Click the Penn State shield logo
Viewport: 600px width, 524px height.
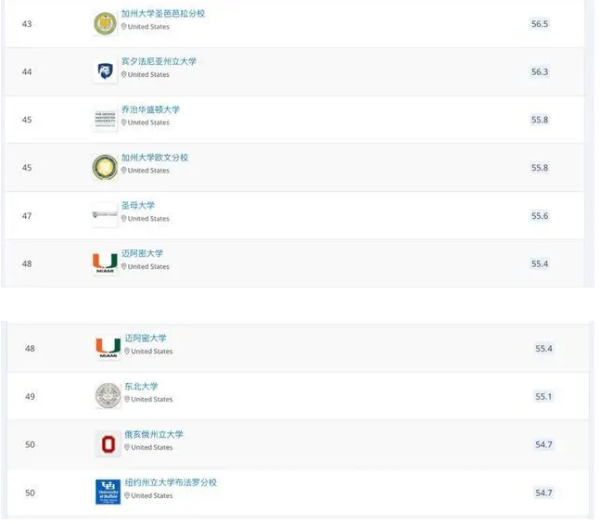click(105, 71)
